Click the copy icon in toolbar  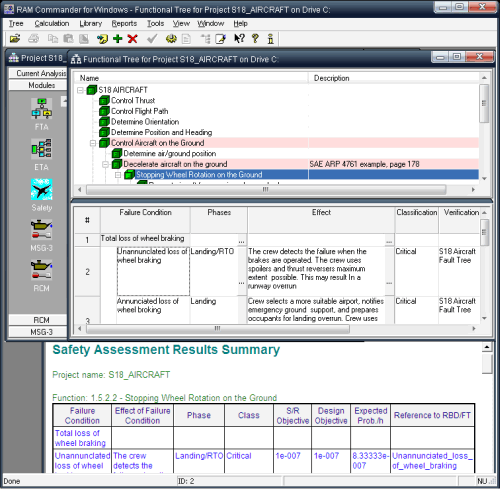(x=53, y=39)
